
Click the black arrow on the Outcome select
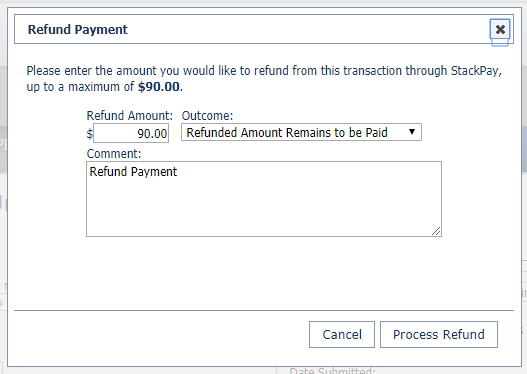click(x=412, y=132)
